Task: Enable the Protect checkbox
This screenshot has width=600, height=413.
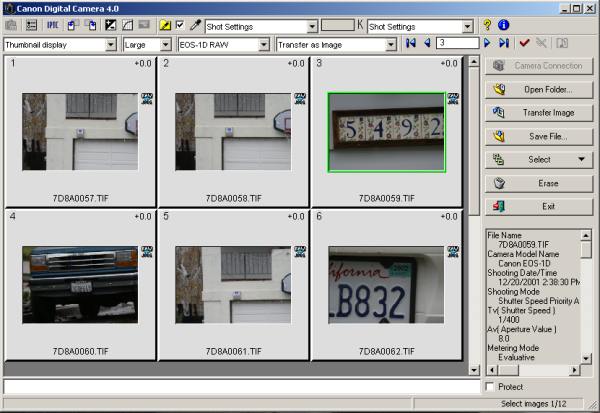Action: pos(489,387)
